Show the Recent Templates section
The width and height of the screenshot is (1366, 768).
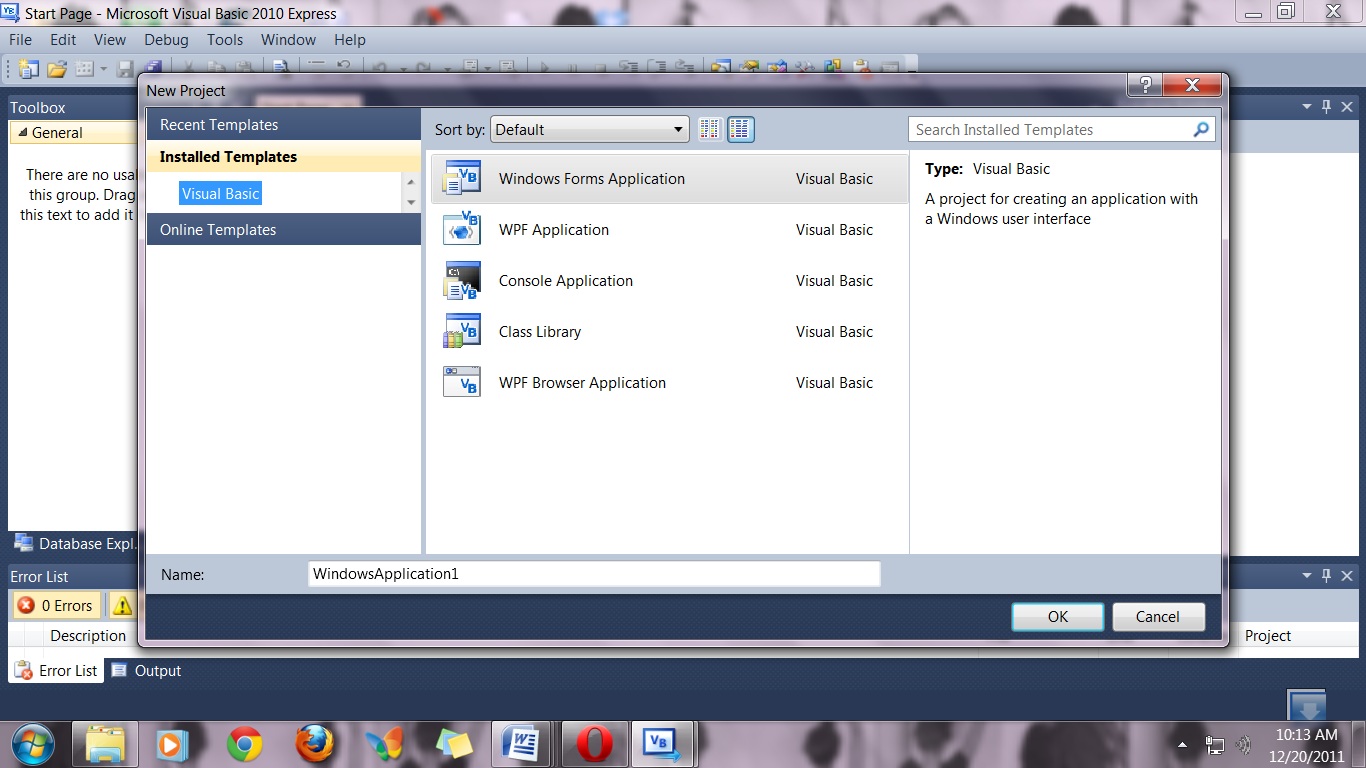[284, 125]
